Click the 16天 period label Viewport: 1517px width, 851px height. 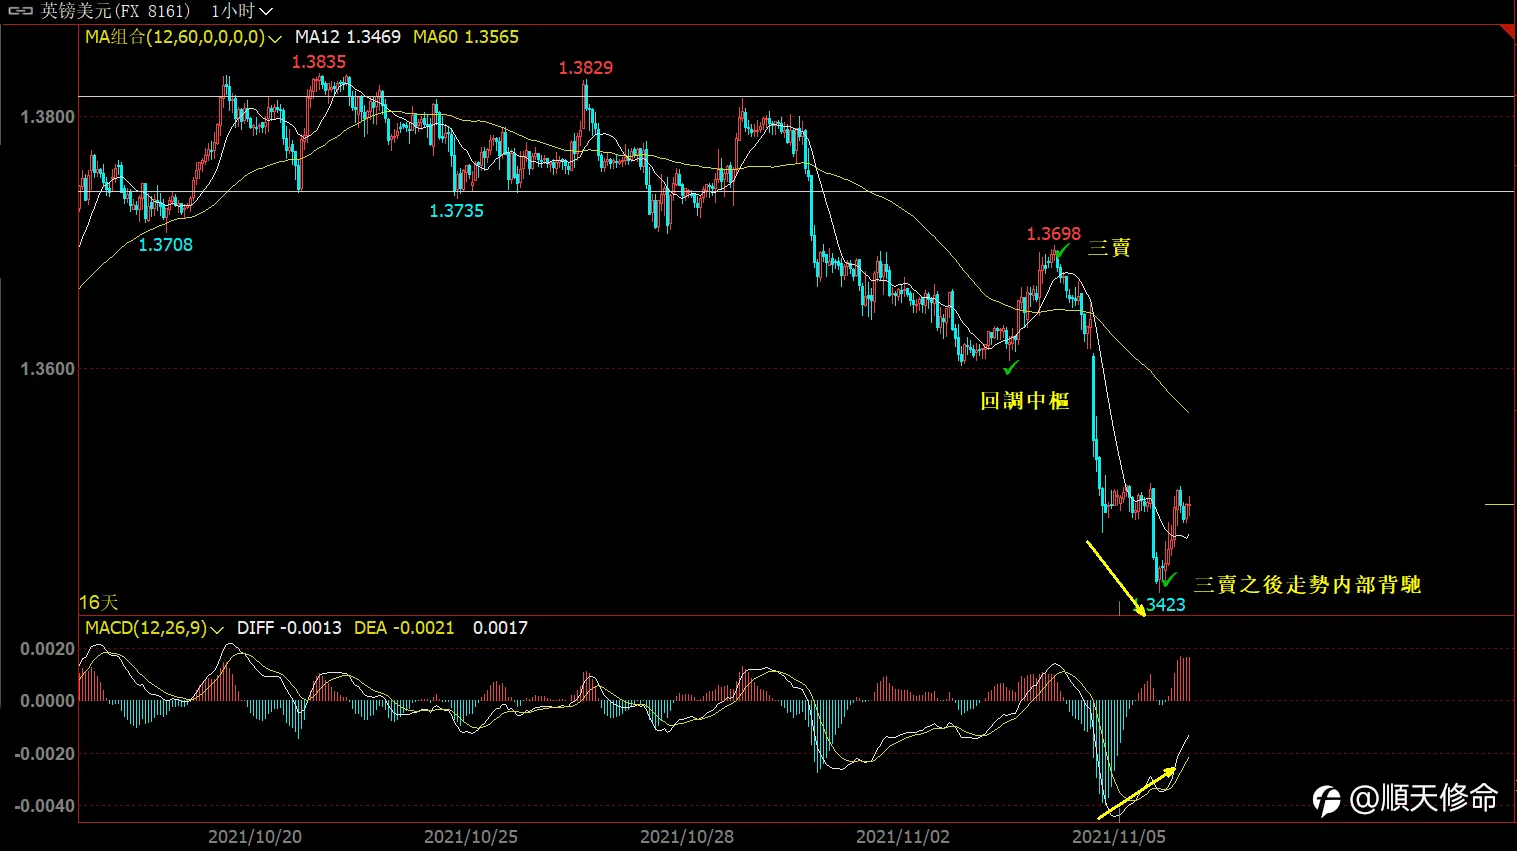click(x=99, y=602)
